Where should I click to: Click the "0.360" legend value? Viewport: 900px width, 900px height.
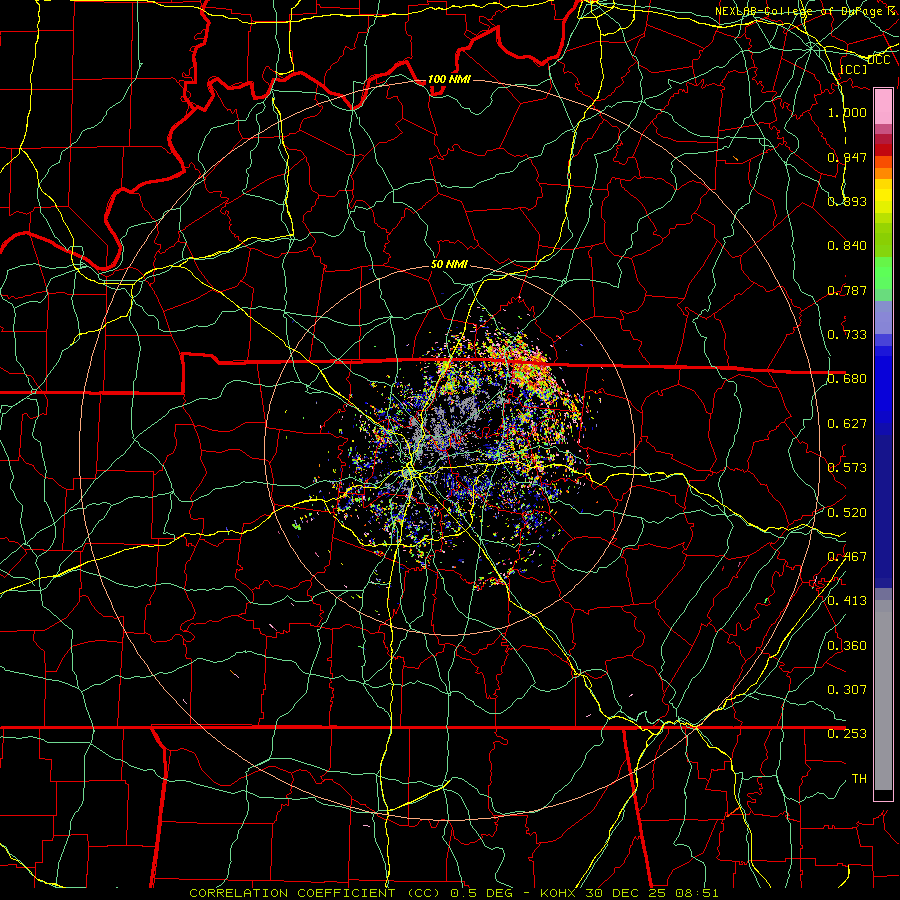(847, 646)
